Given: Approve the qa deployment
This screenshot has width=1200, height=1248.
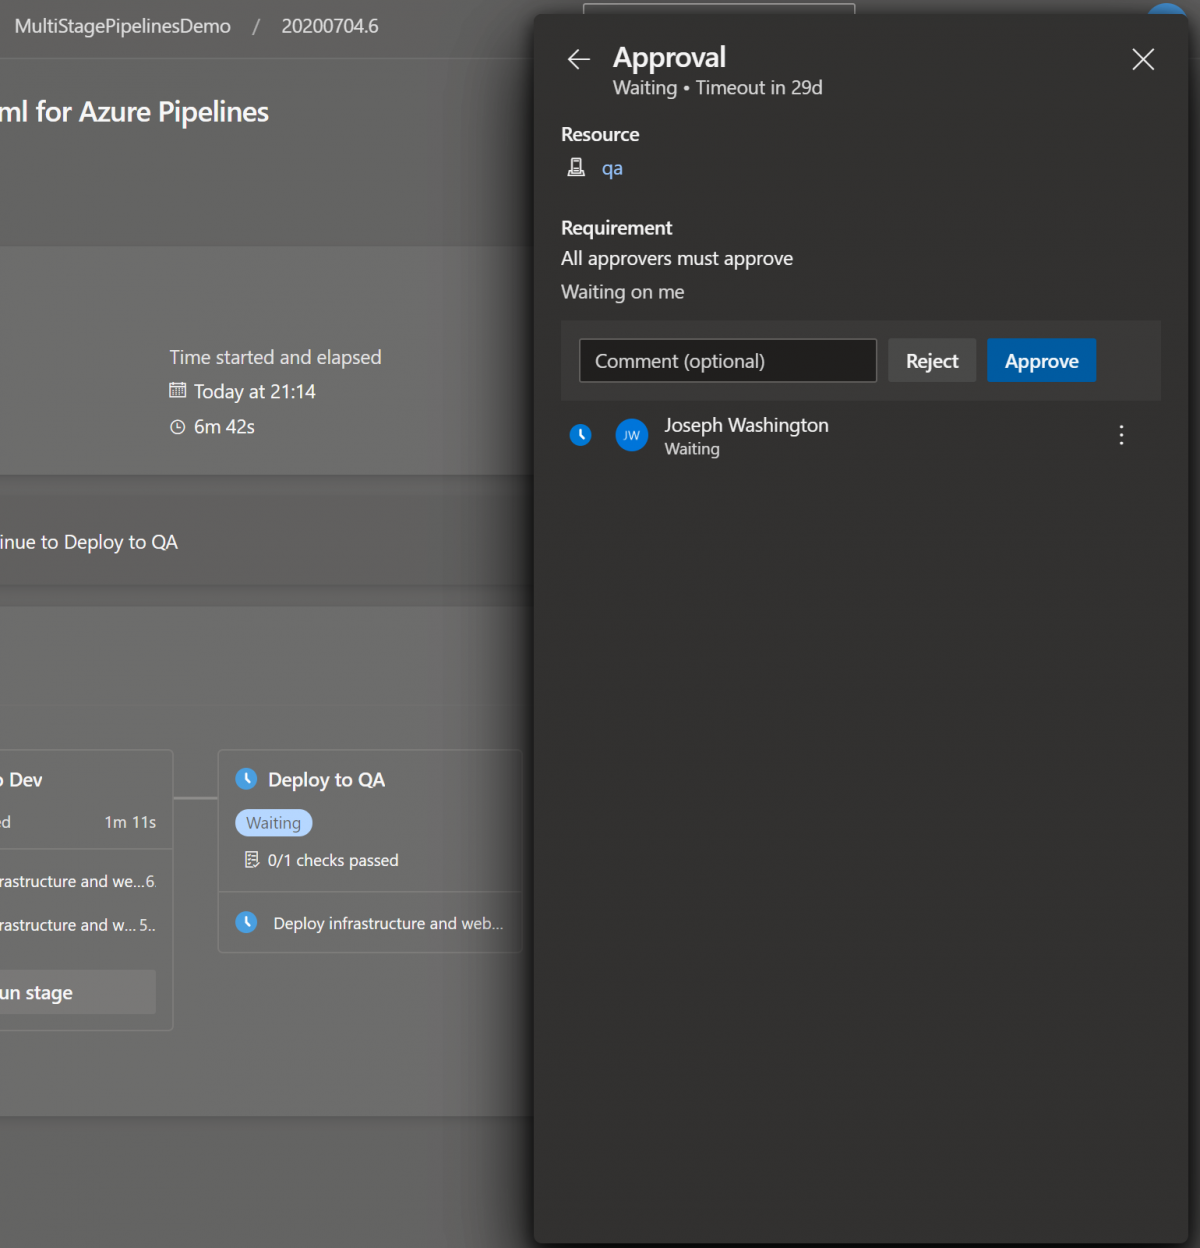Looking at the screenshot, I should (x=1041, y=360).
